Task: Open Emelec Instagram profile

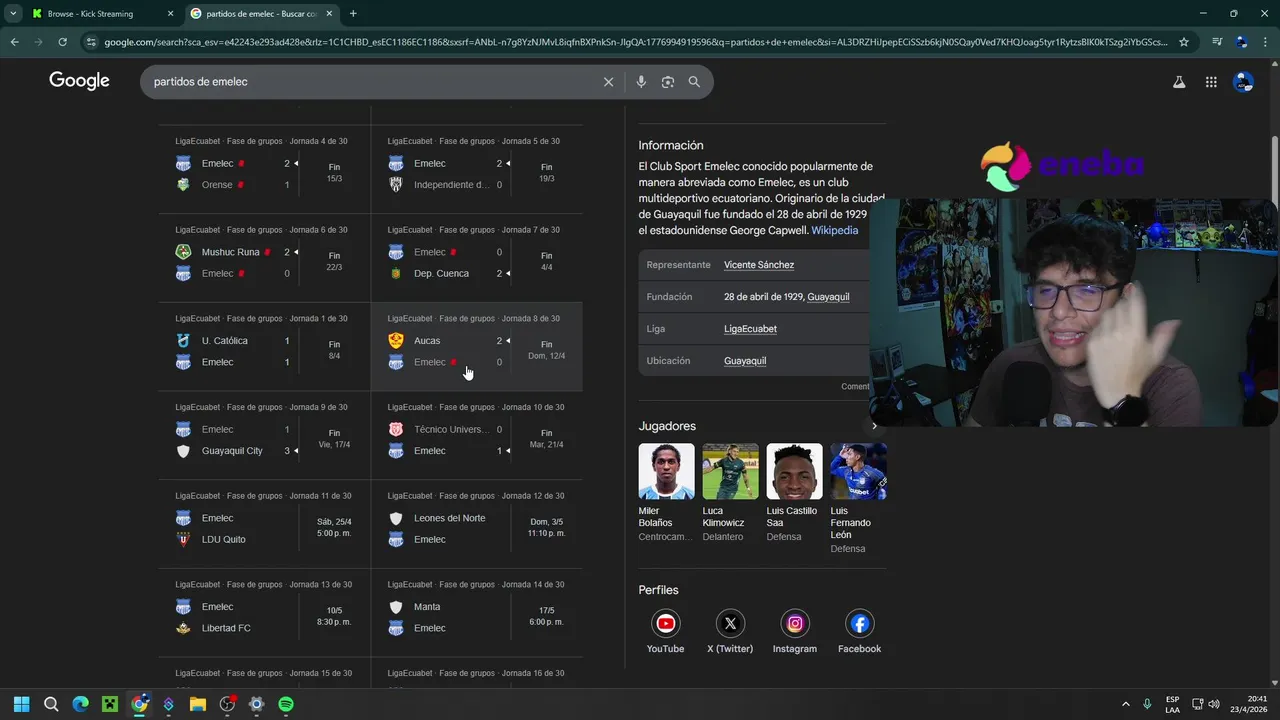Action: pos(795,624)
